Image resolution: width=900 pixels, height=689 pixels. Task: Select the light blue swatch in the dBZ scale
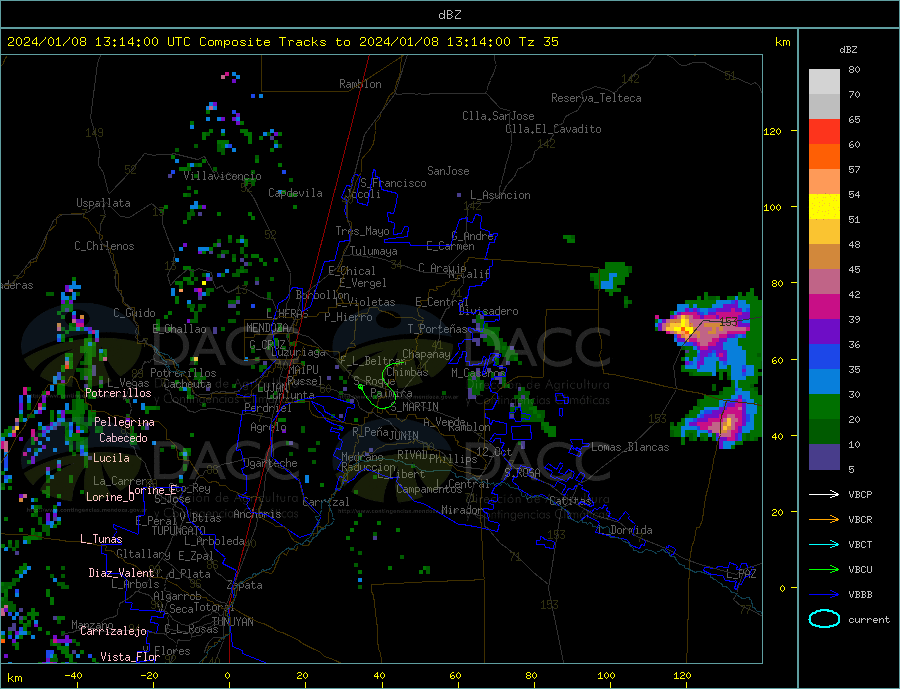(x=824, y=382)
